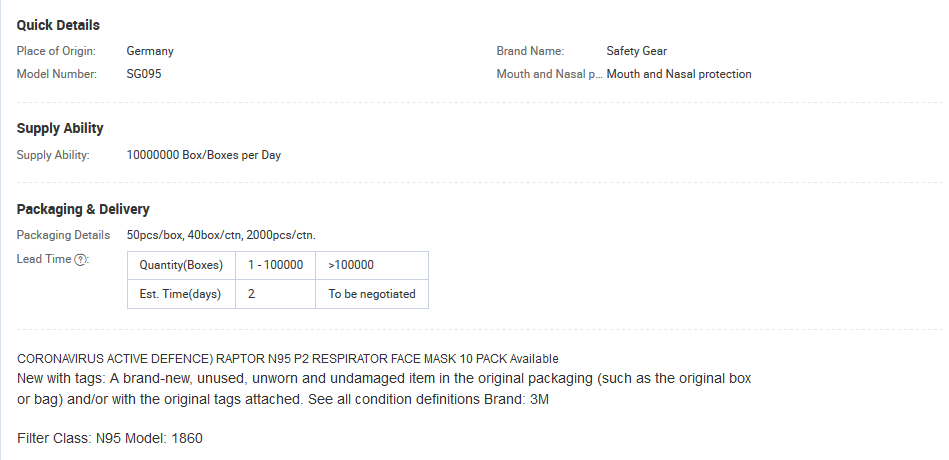
Task: Click the 1 - 100000 quantity cell
Action: [275, 265]
